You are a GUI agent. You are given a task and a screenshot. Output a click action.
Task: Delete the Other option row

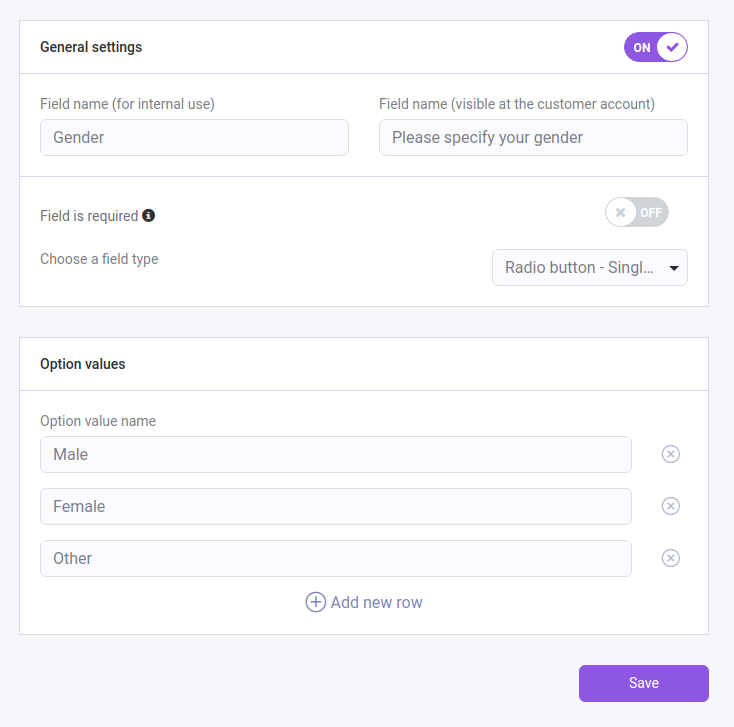pos(671,558)
